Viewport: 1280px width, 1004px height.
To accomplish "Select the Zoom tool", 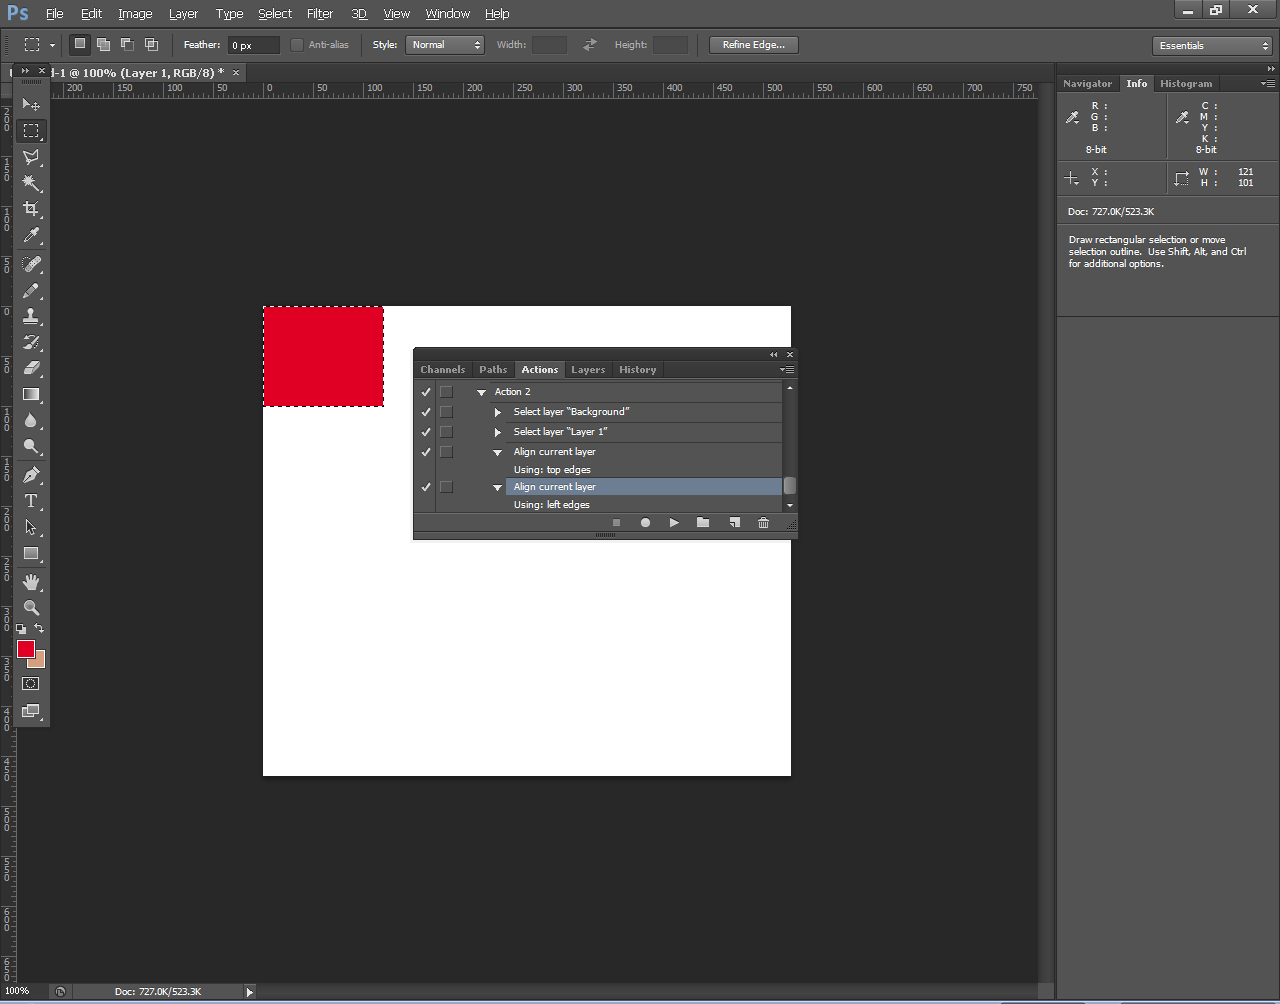I will coord(31,608).
